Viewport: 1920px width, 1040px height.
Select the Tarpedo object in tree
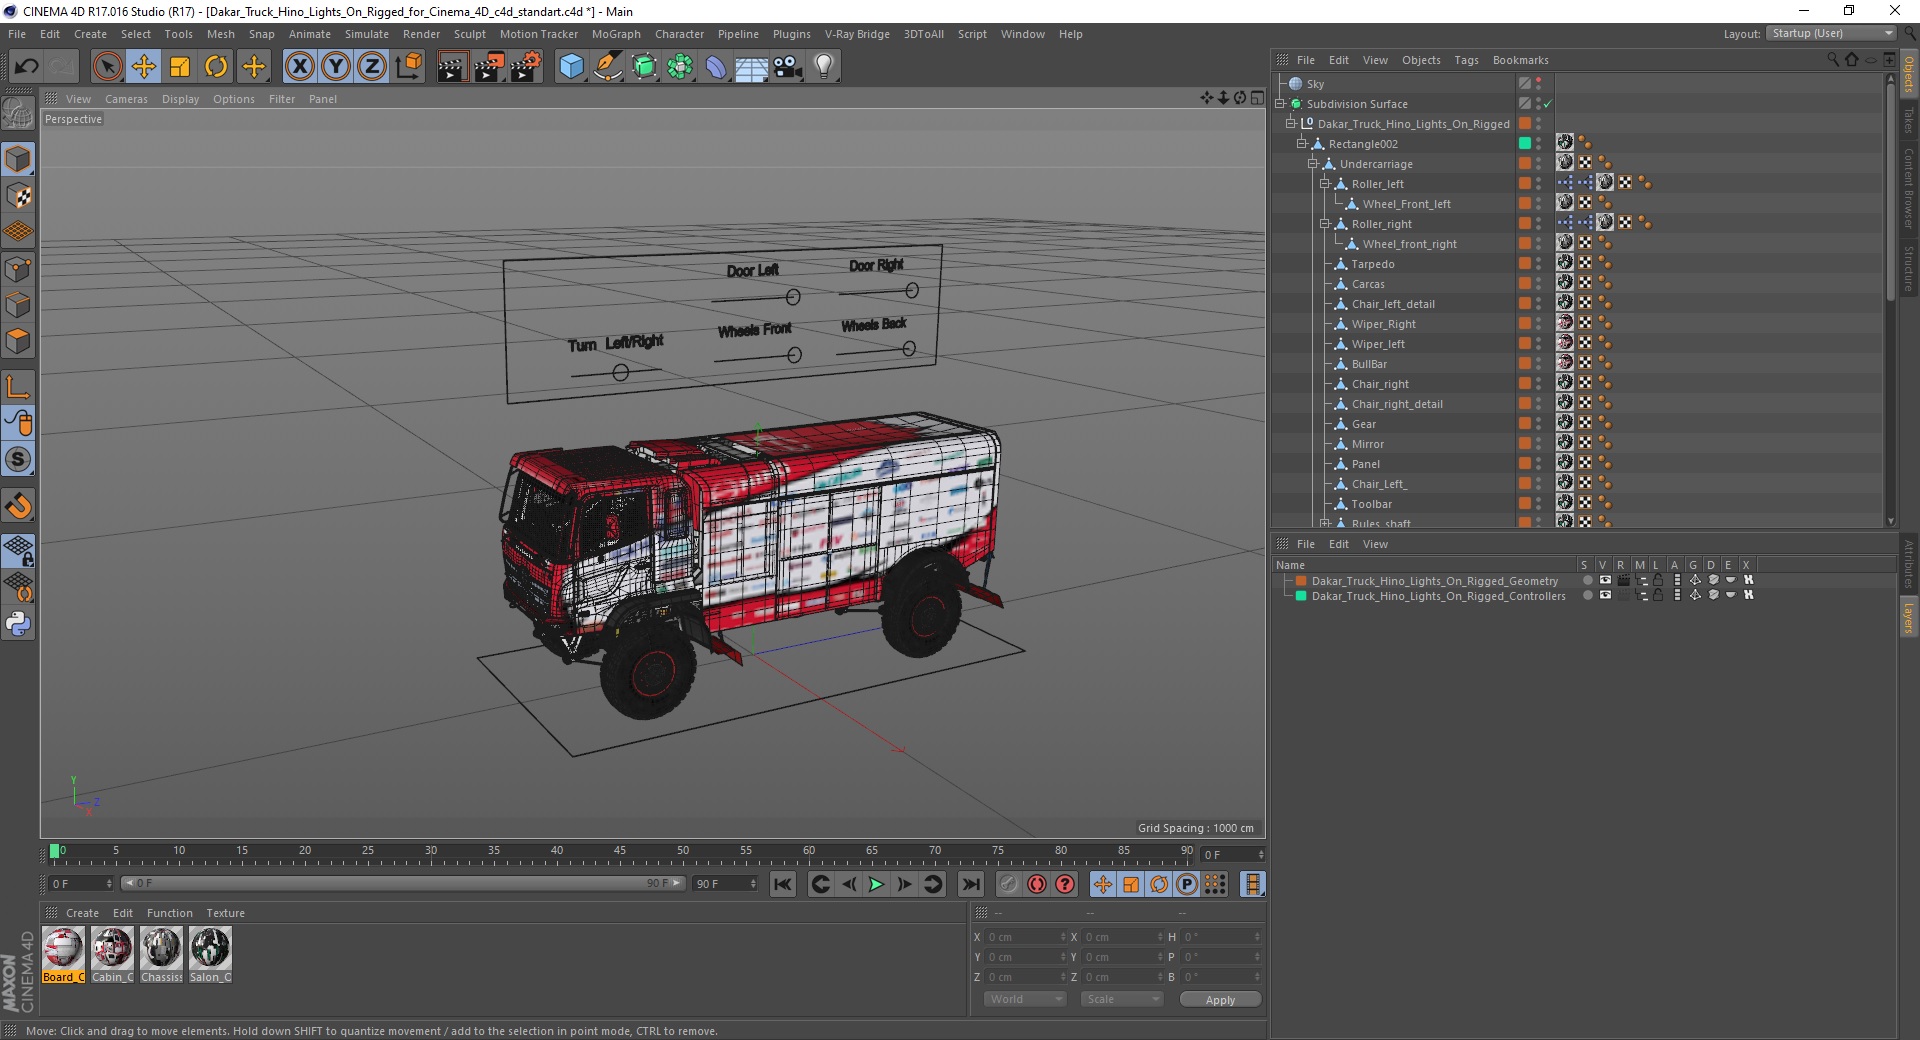(x=1372, y=264)
